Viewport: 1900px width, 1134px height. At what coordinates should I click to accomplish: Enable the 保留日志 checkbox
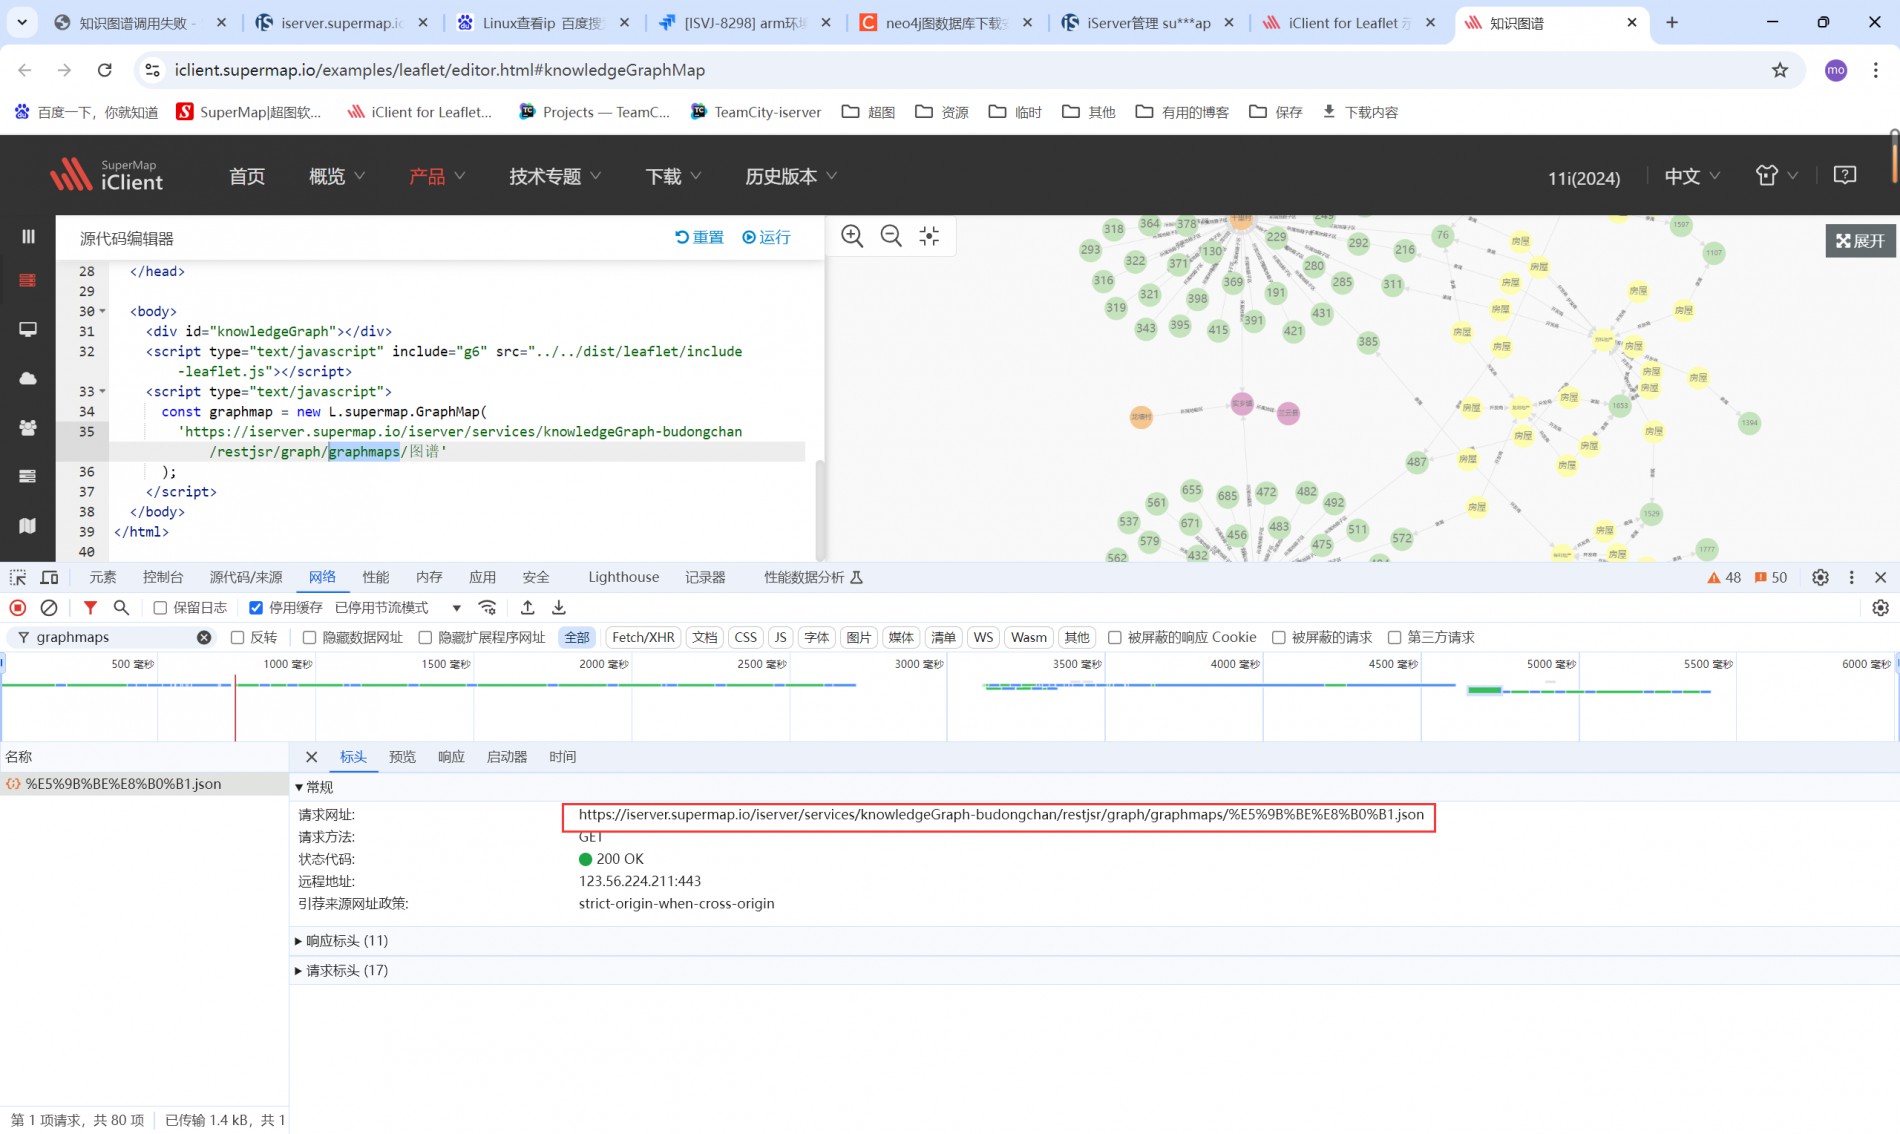pyautogui.click(x=160, y=608)
